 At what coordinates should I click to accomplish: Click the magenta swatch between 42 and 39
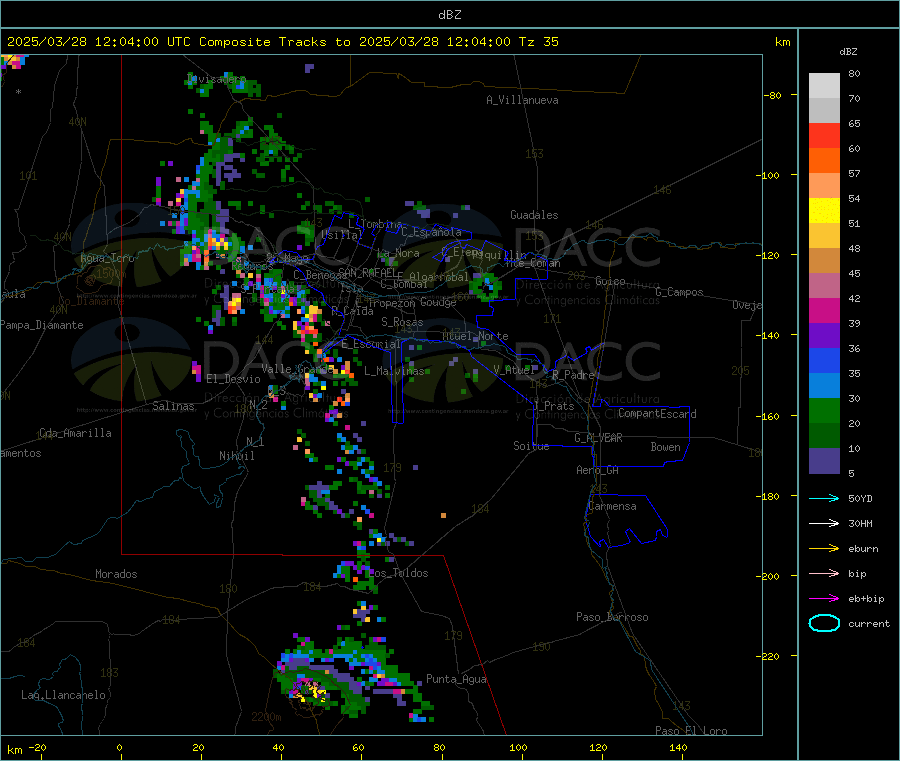pyautogui.click(x=824, y=310)
